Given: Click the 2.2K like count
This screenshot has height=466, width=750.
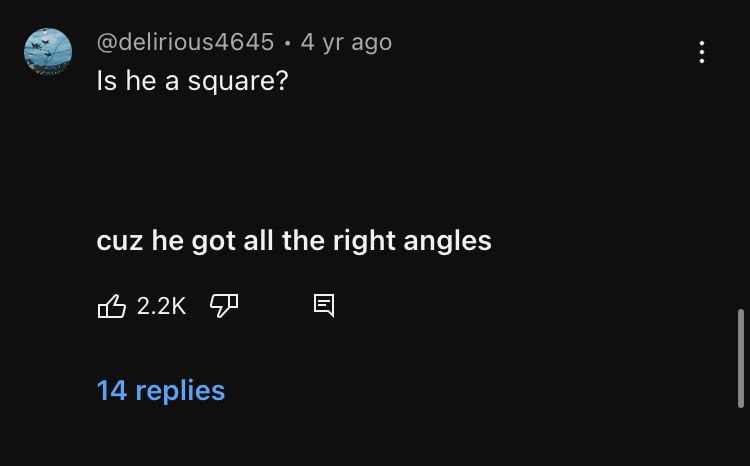Looking at the screenshot, I should click(x=161, y=306).
